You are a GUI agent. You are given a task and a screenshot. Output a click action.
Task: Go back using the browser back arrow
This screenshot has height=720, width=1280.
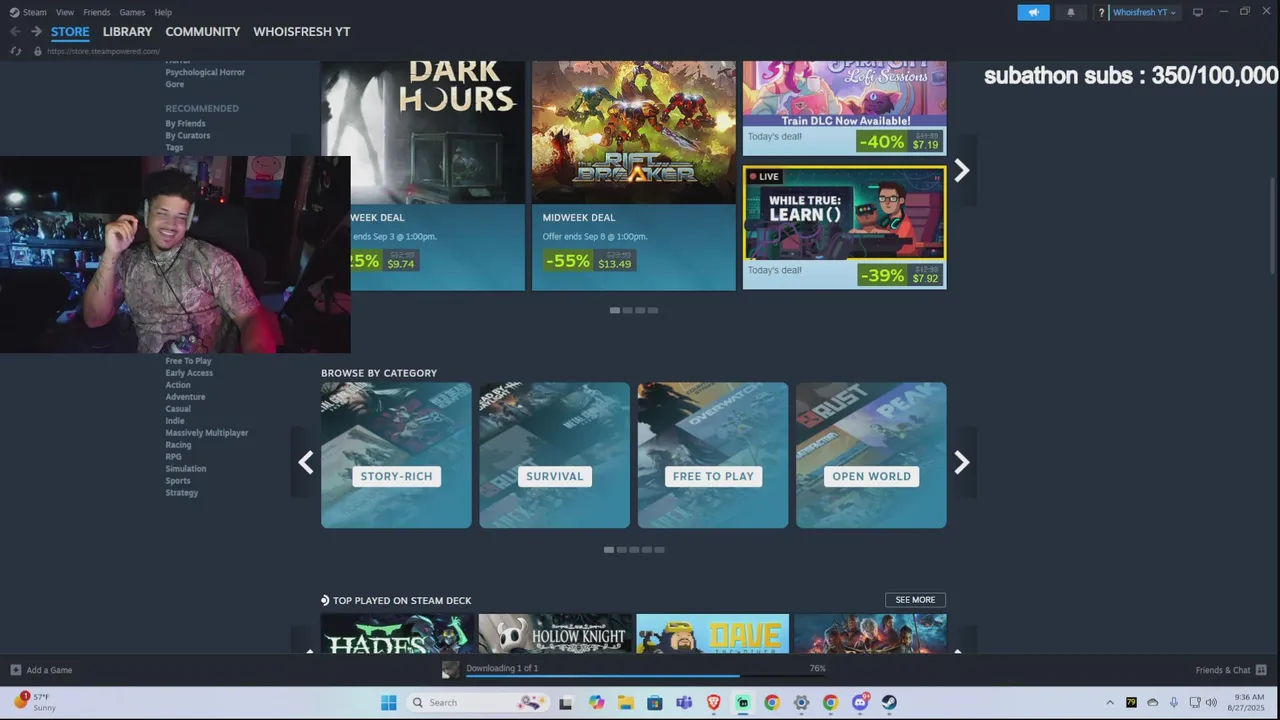[15, 32]
